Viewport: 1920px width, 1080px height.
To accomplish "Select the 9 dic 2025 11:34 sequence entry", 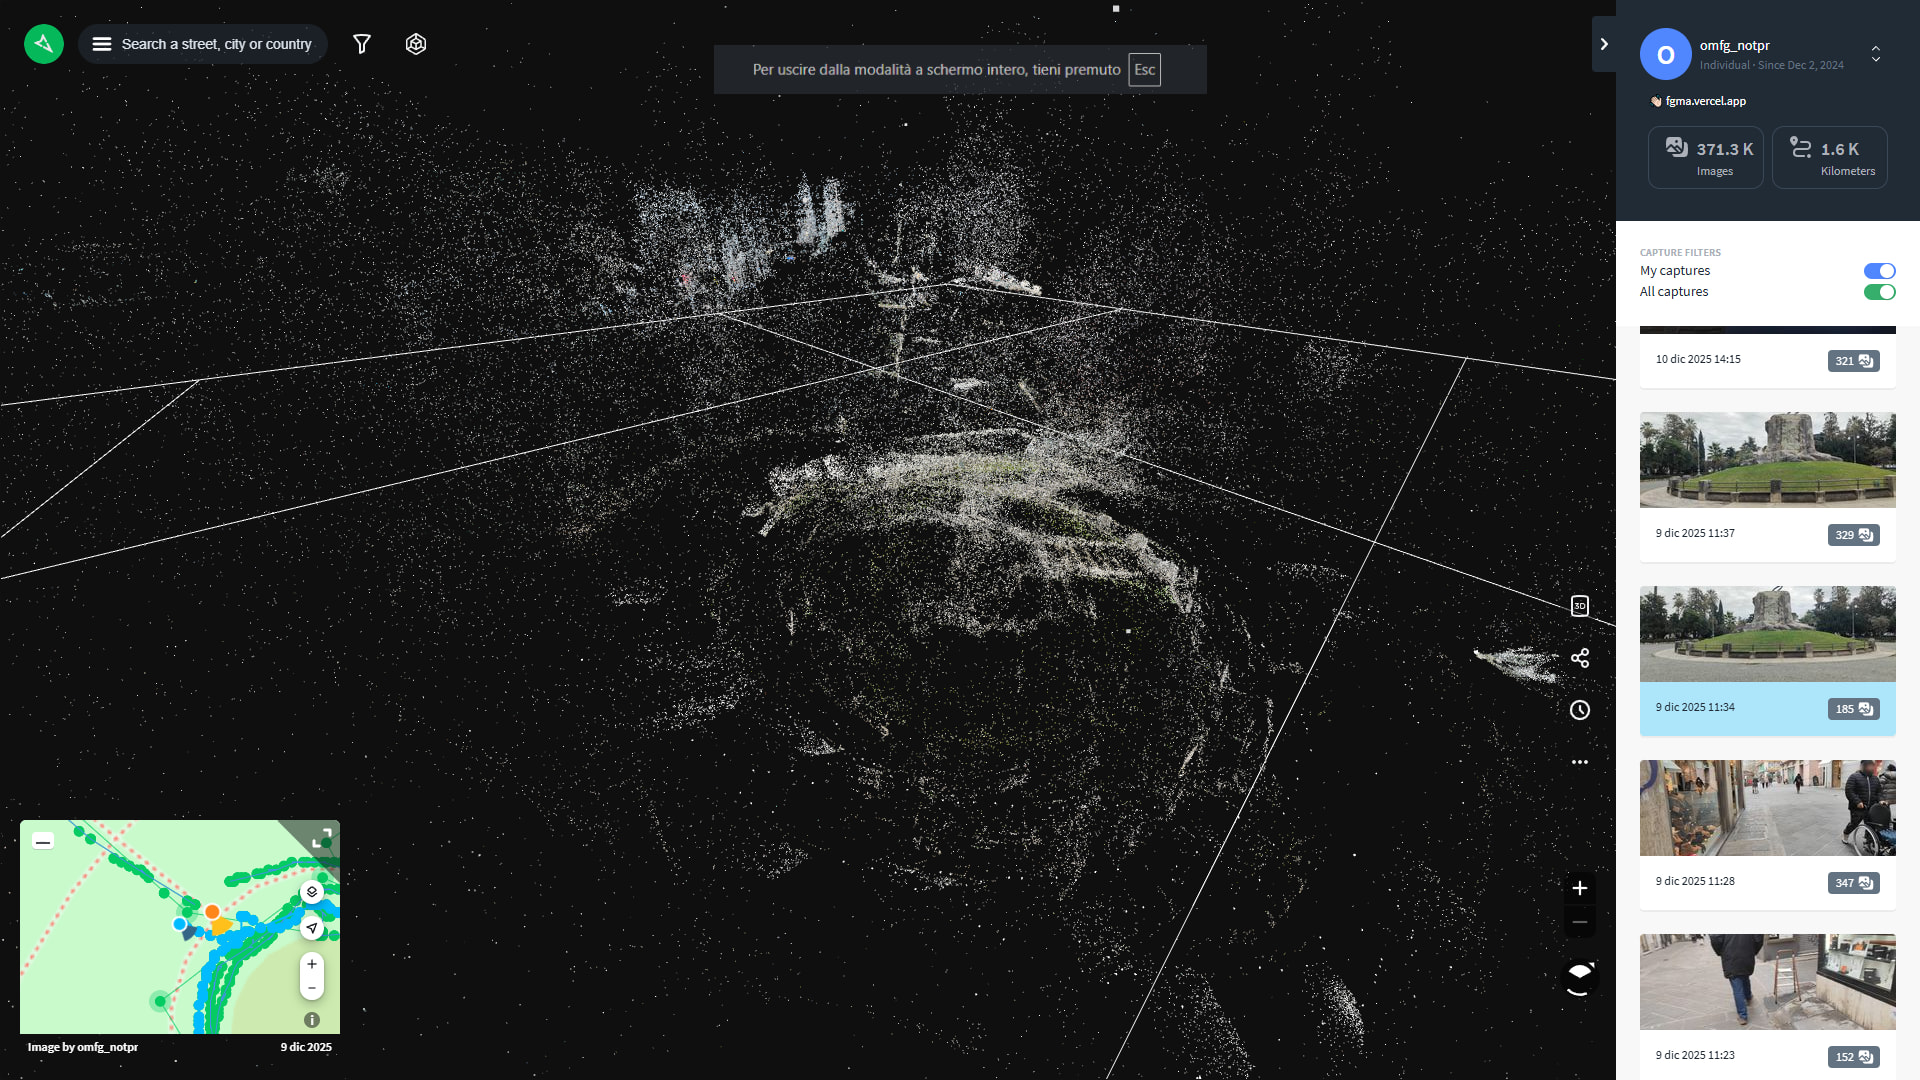I will tap(1767, 660).
